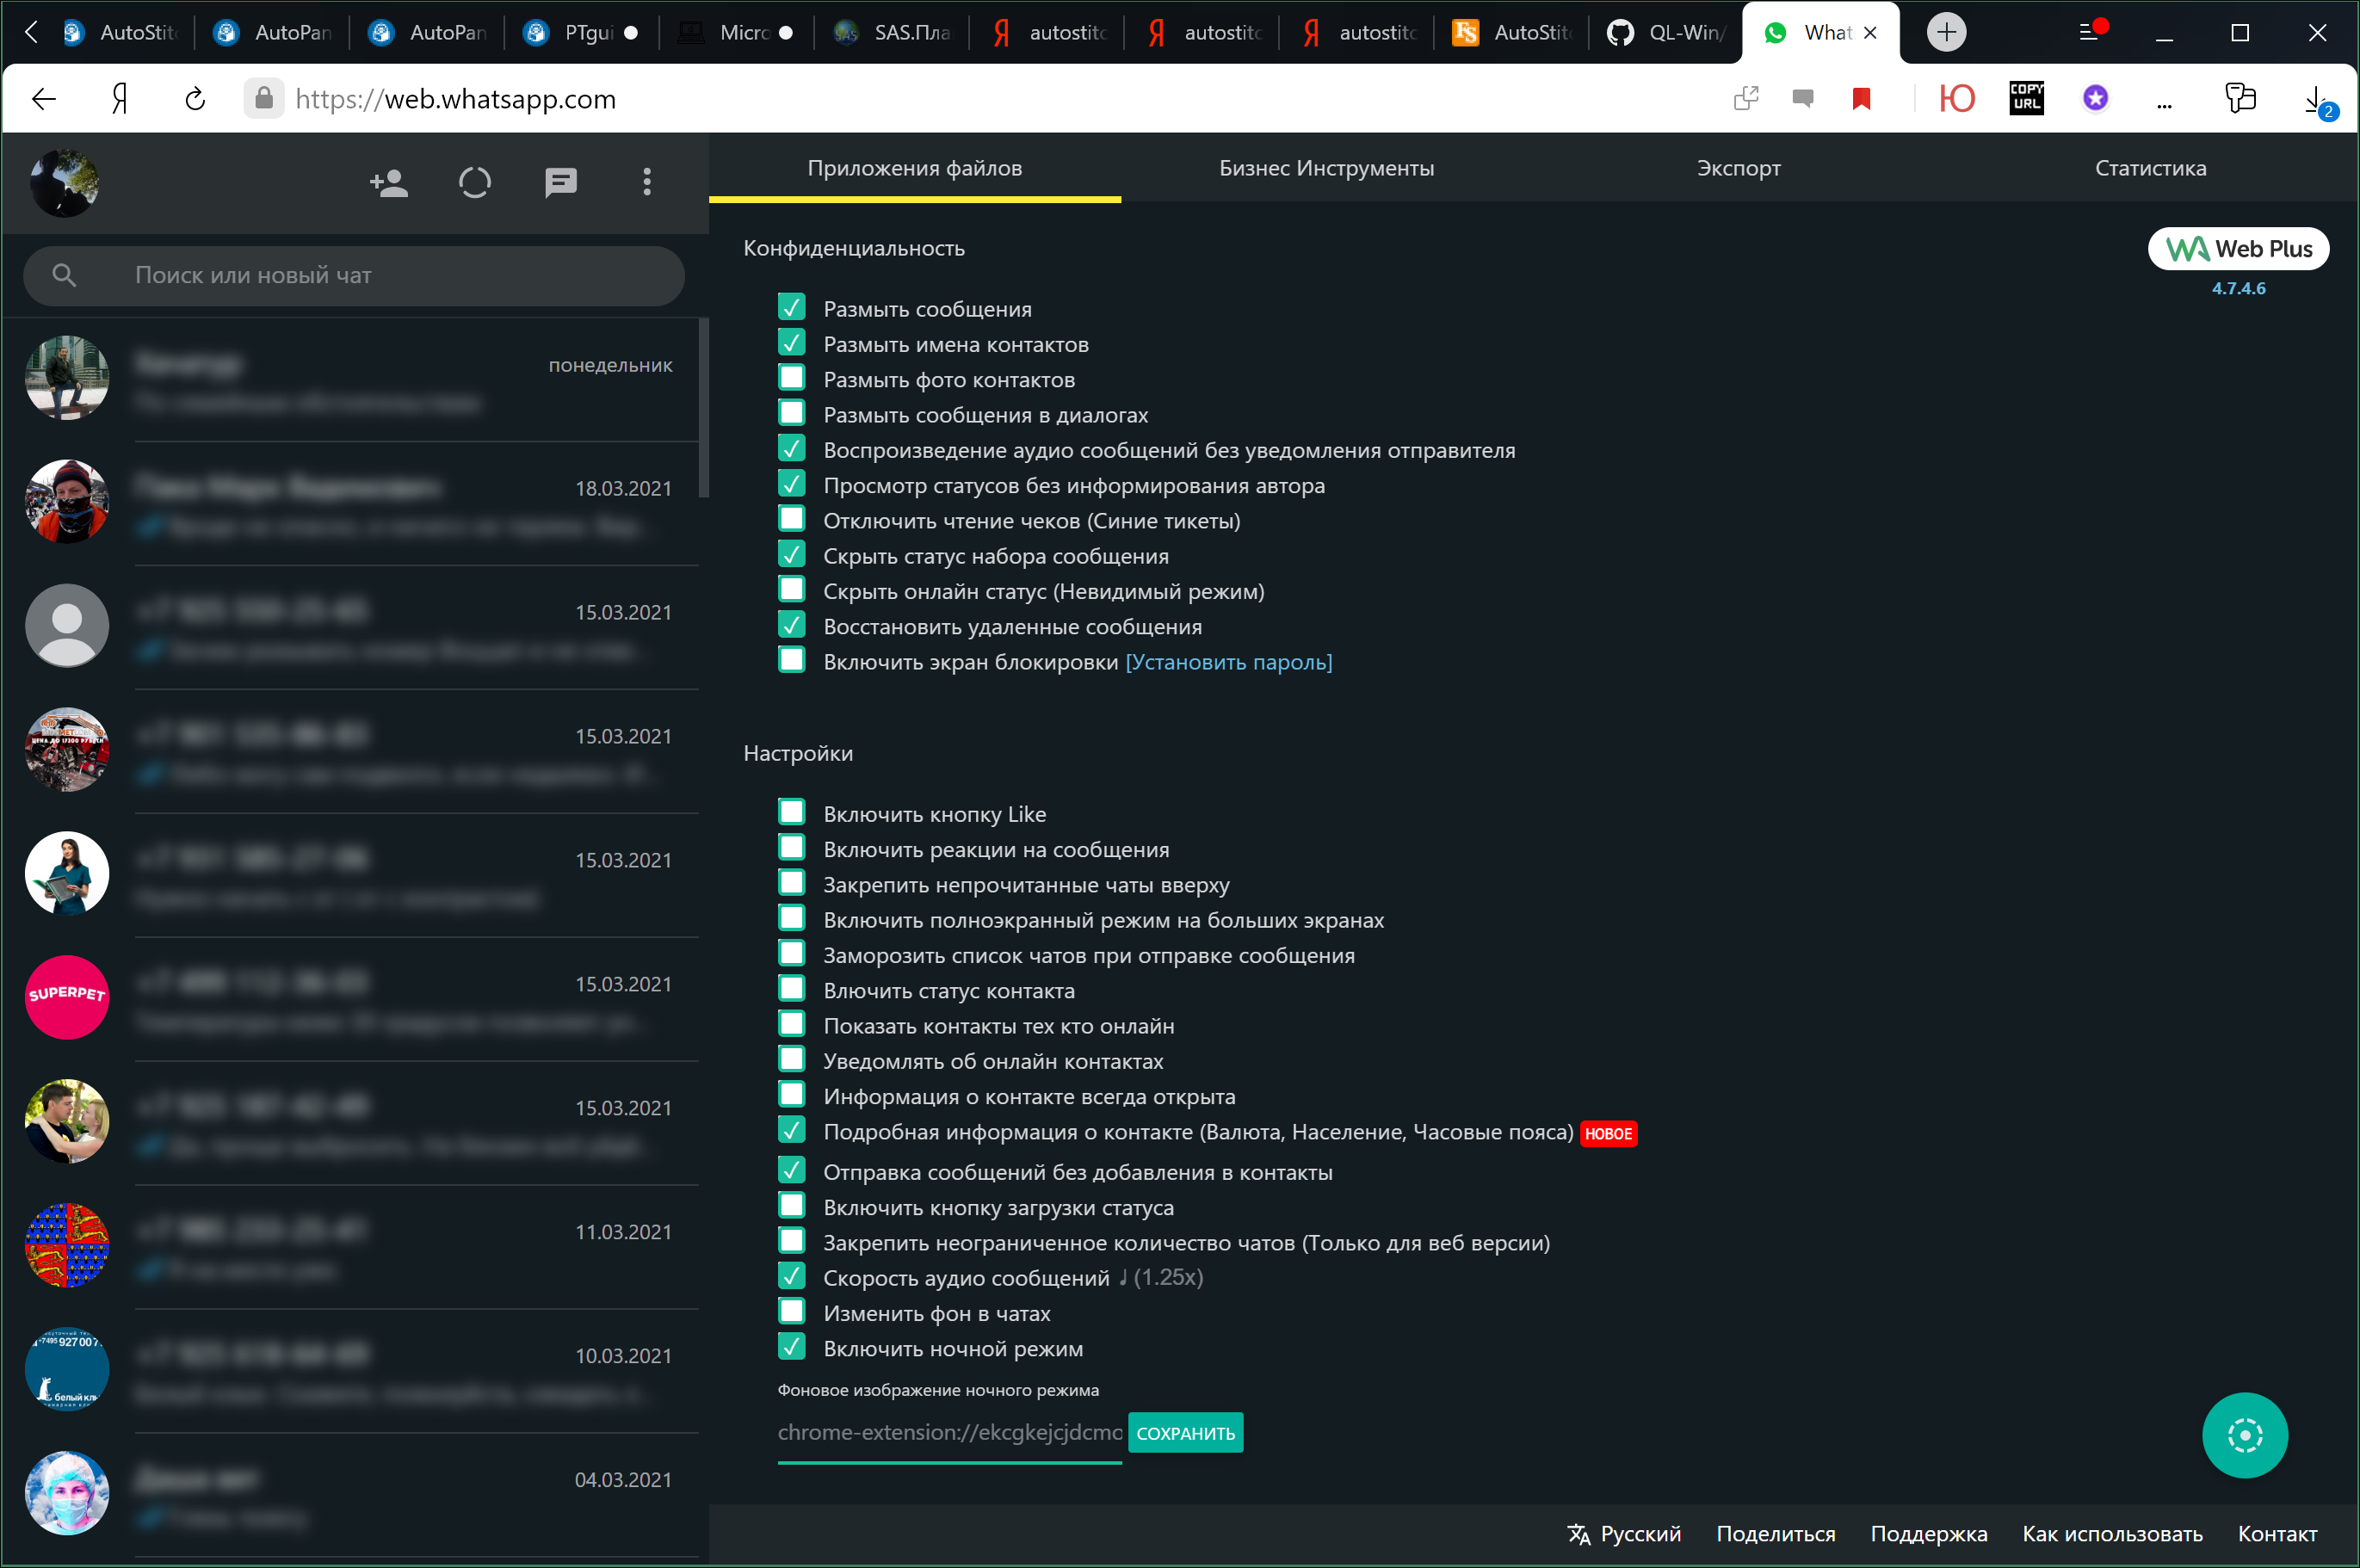This screenshot has width=2360, height=1568.
Task: Enable Изменить фон в чатах
Action: click(x=792, y=1311)
